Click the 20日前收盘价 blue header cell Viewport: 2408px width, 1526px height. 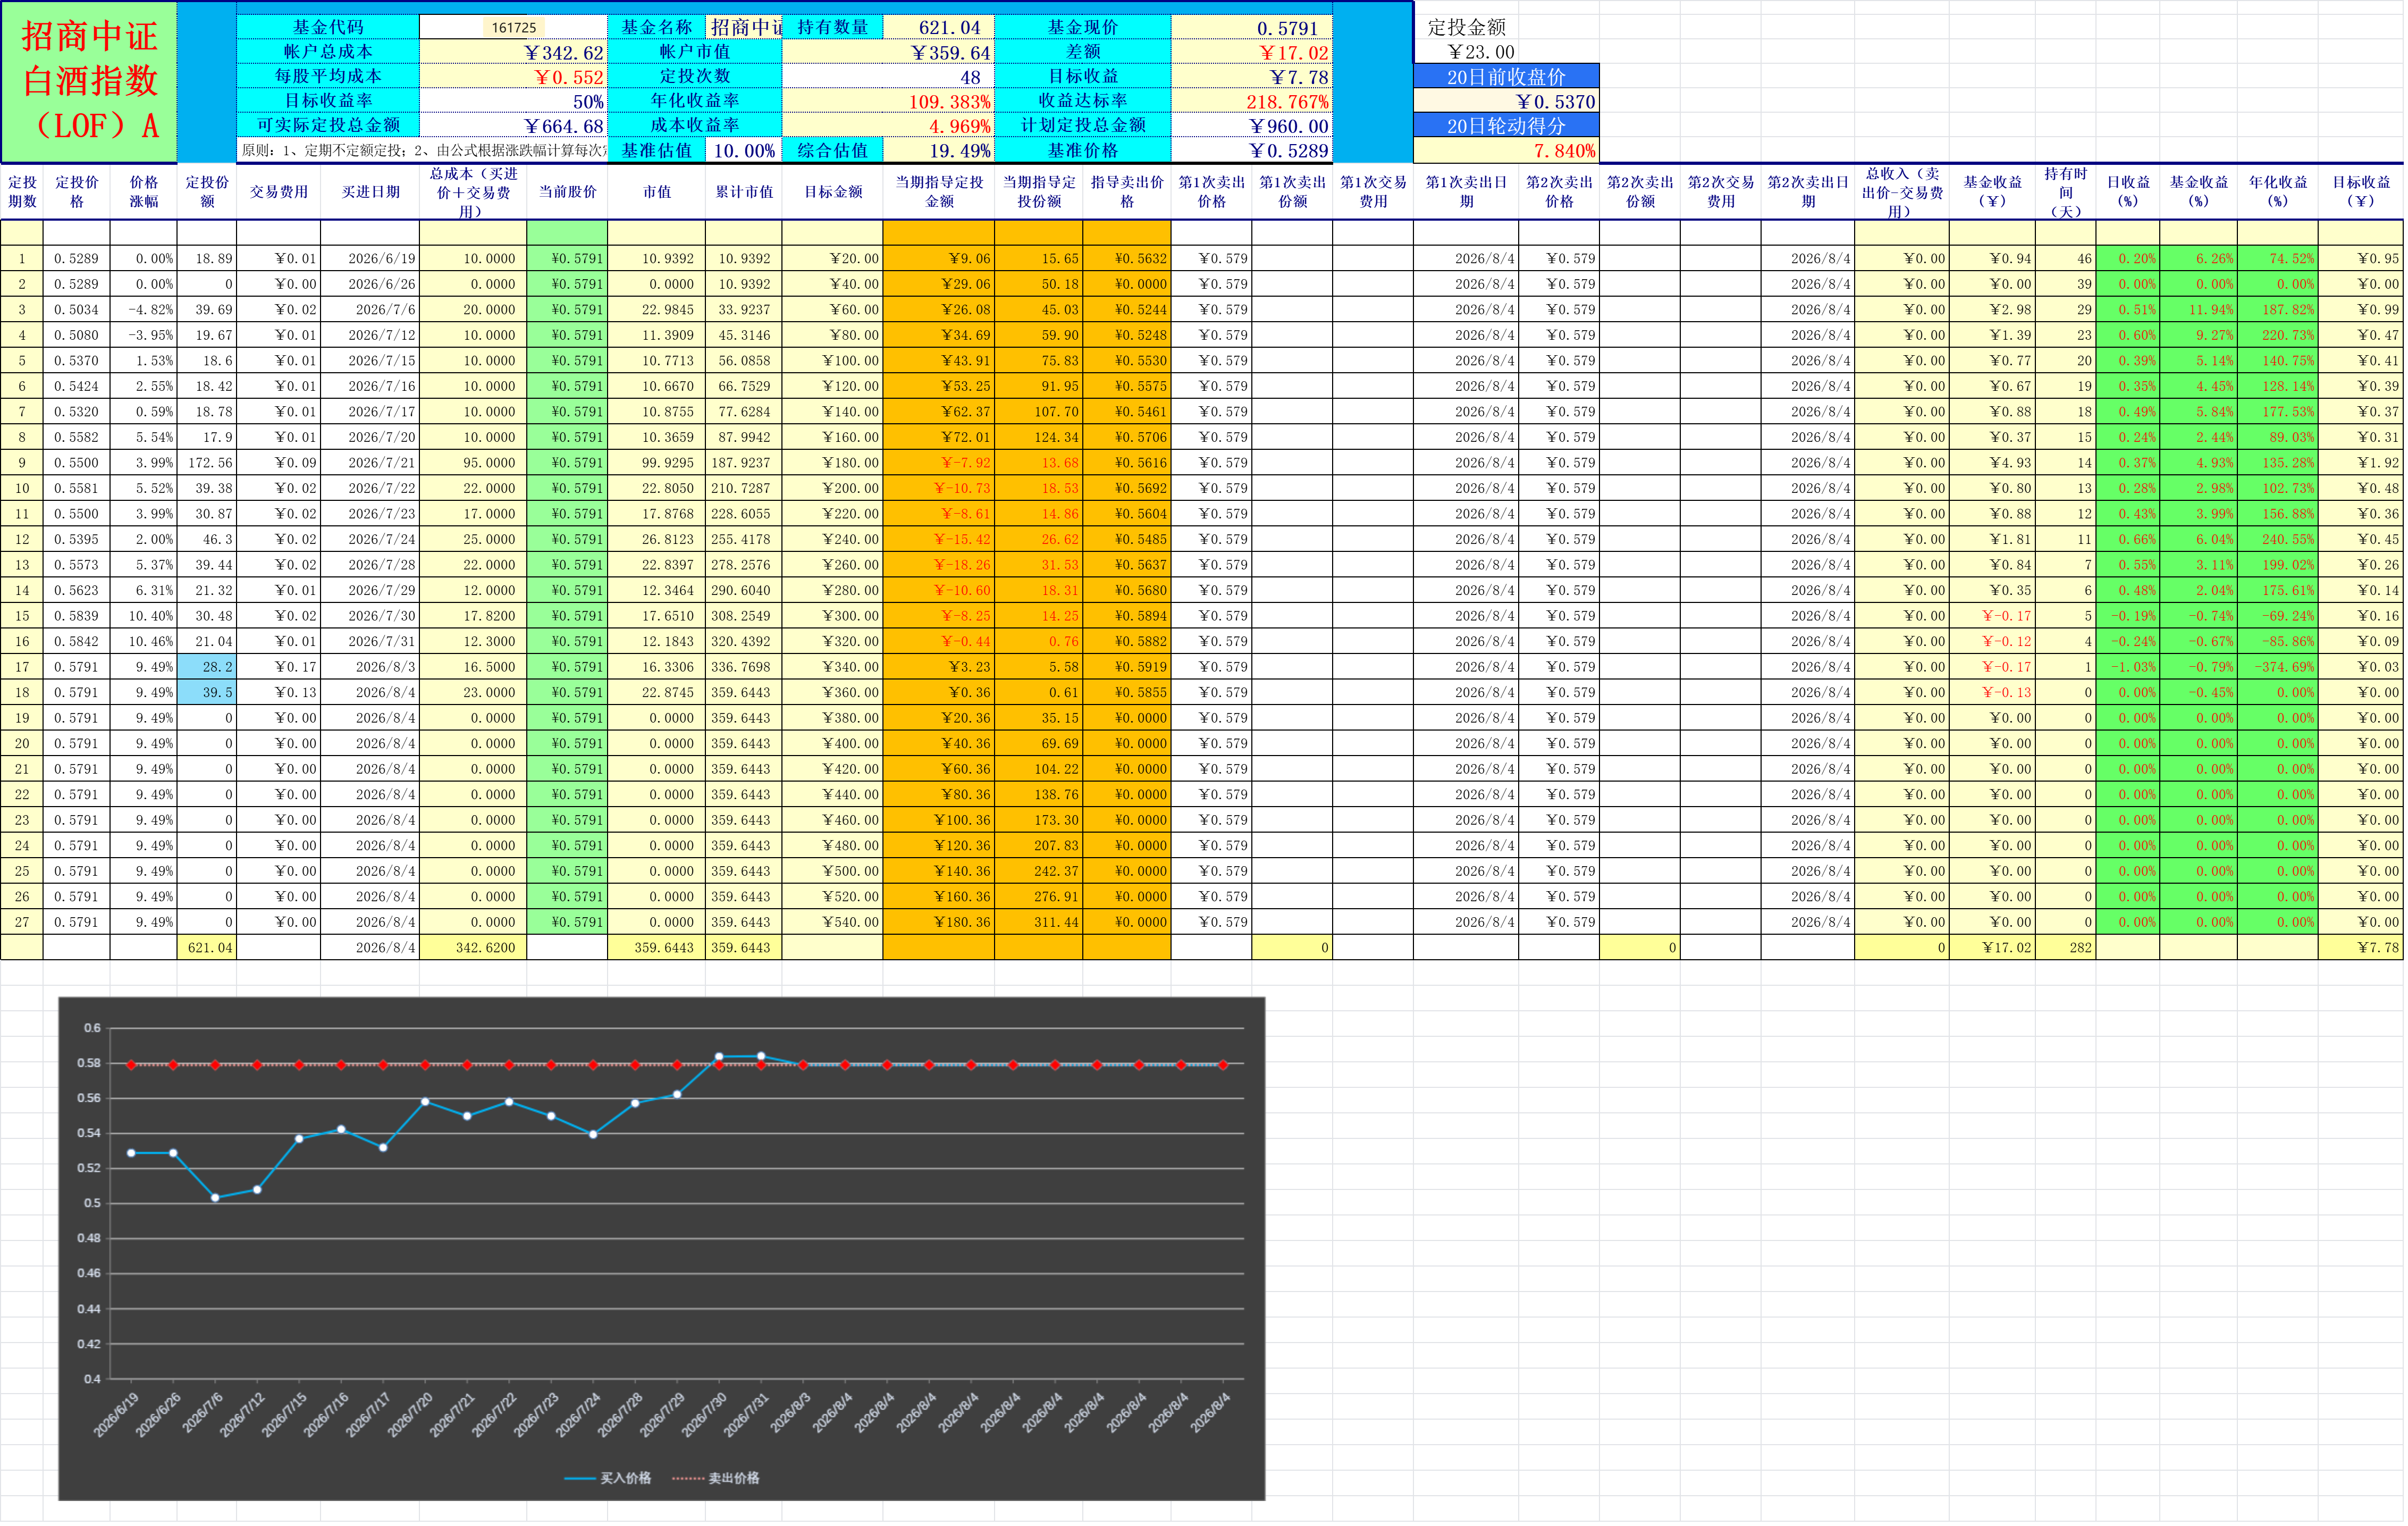pos(1506,76)
